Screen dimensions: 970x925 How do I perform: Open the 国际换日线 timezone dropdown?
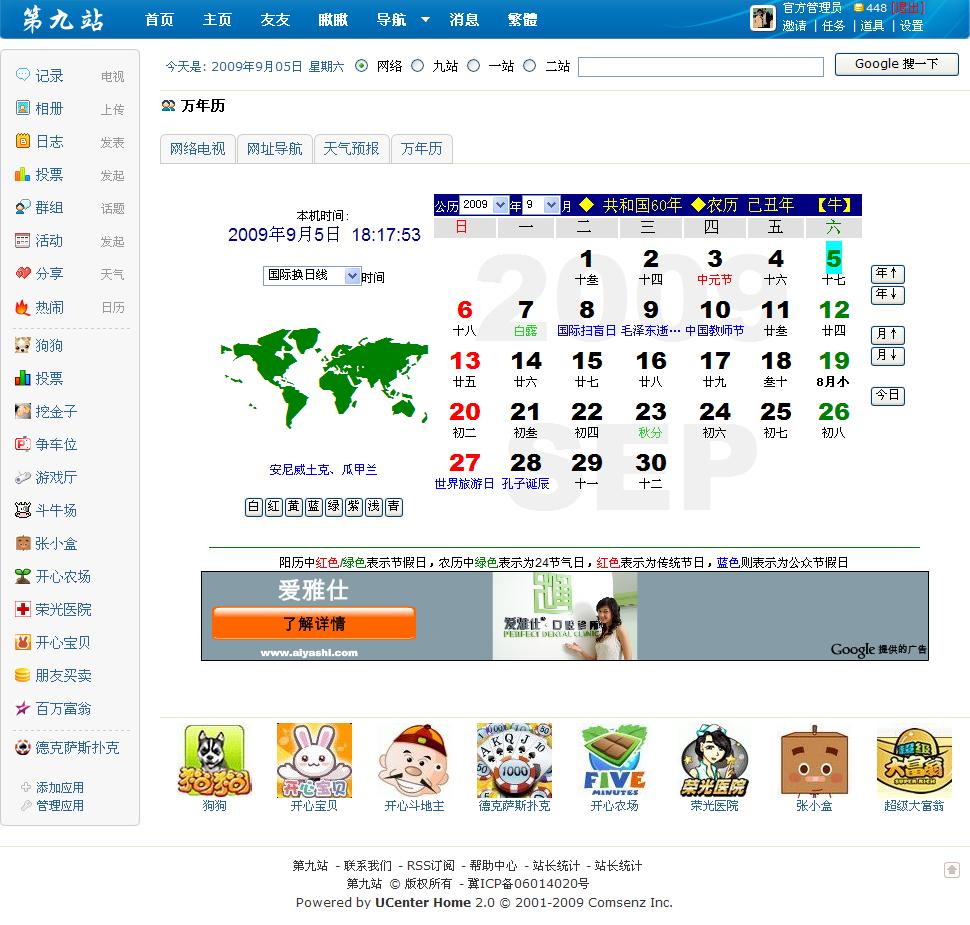[x=312, y=275]
